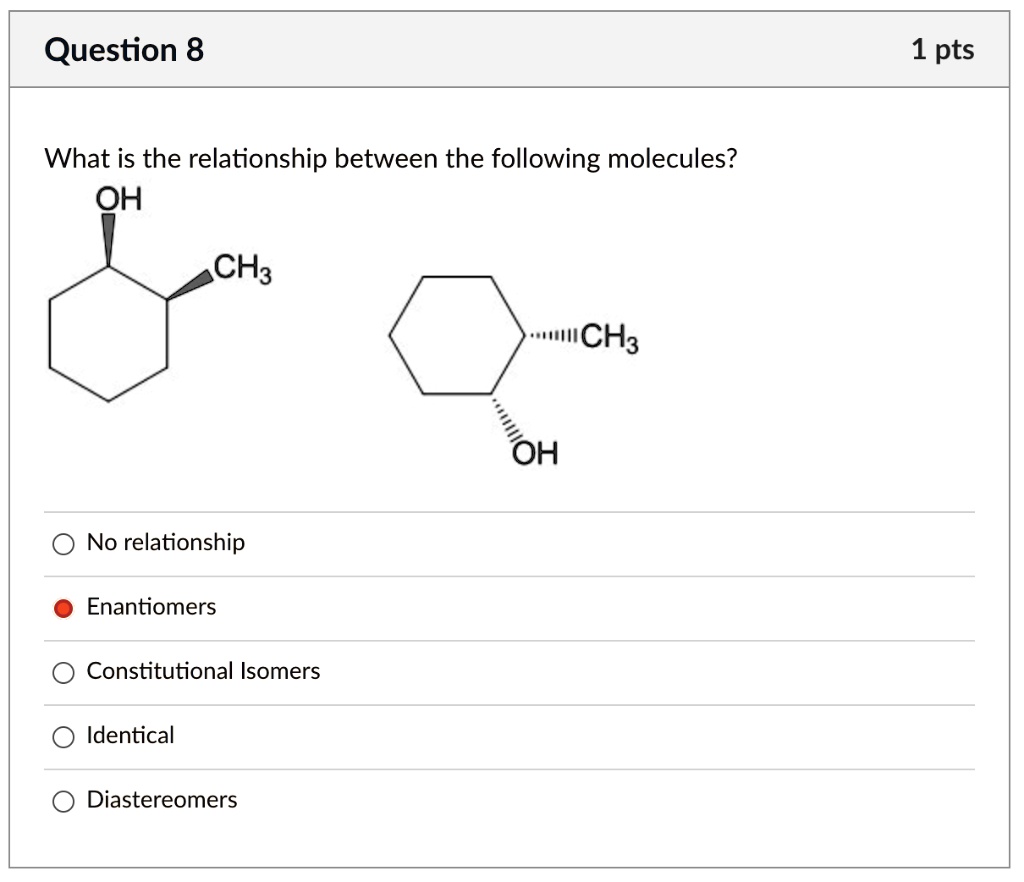This screenshot has height=882, width=1024.
Task: Click the CH3 label on the left molecule
Action: coord(236,267)
